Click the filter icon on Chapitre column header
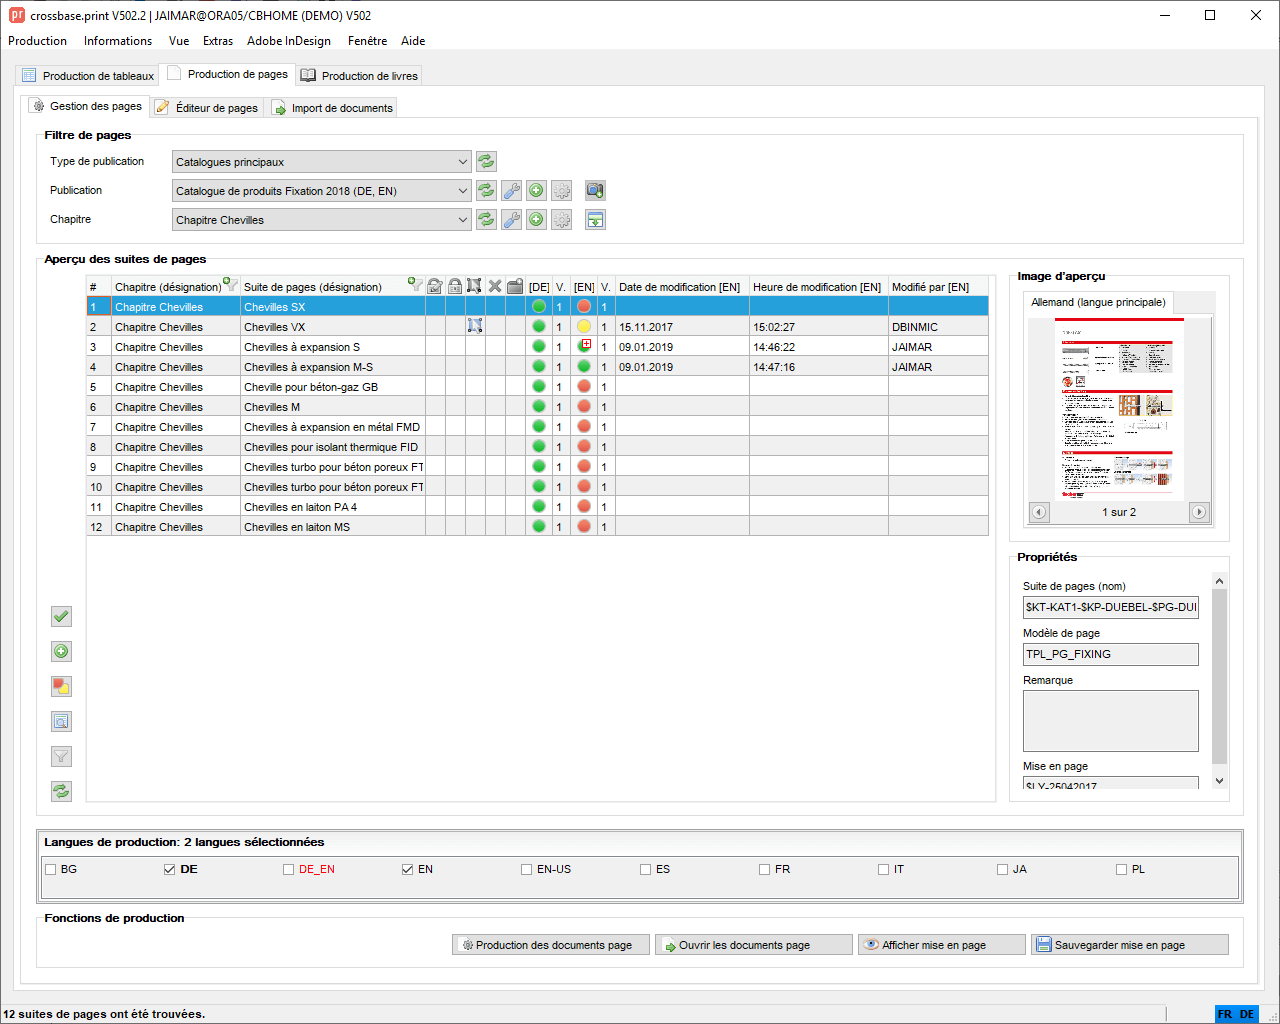Viewport: 1280px width, 1024px height. click(x=231, y=285)
